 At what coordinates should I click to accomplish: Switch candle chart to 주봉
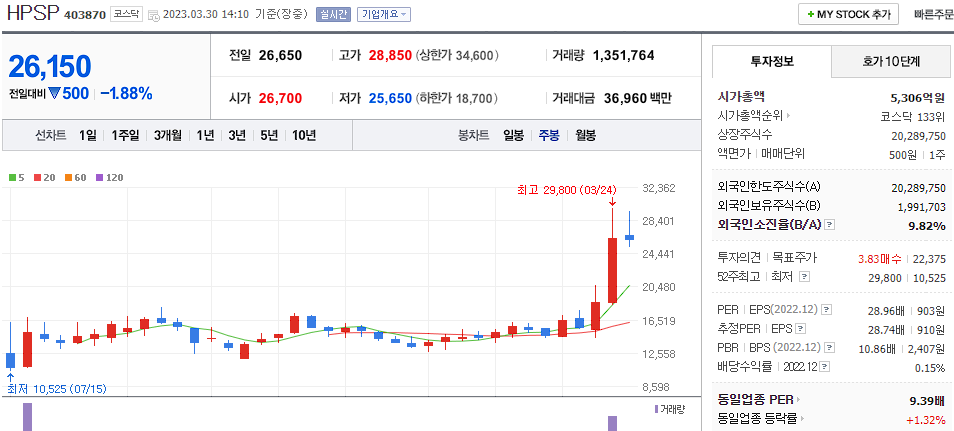[x=549, y=135]
